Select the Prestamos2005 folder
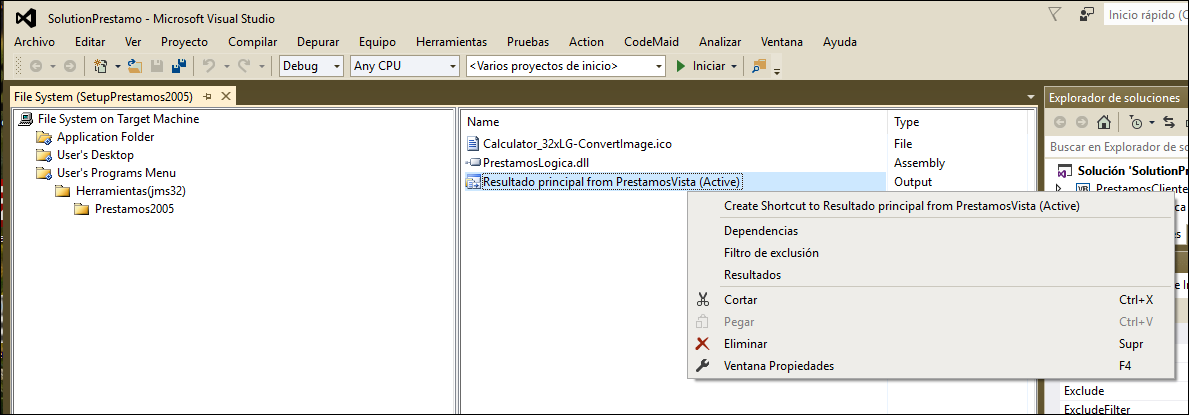The width and height of the screenshot is (1189, 415). (134, 209)
